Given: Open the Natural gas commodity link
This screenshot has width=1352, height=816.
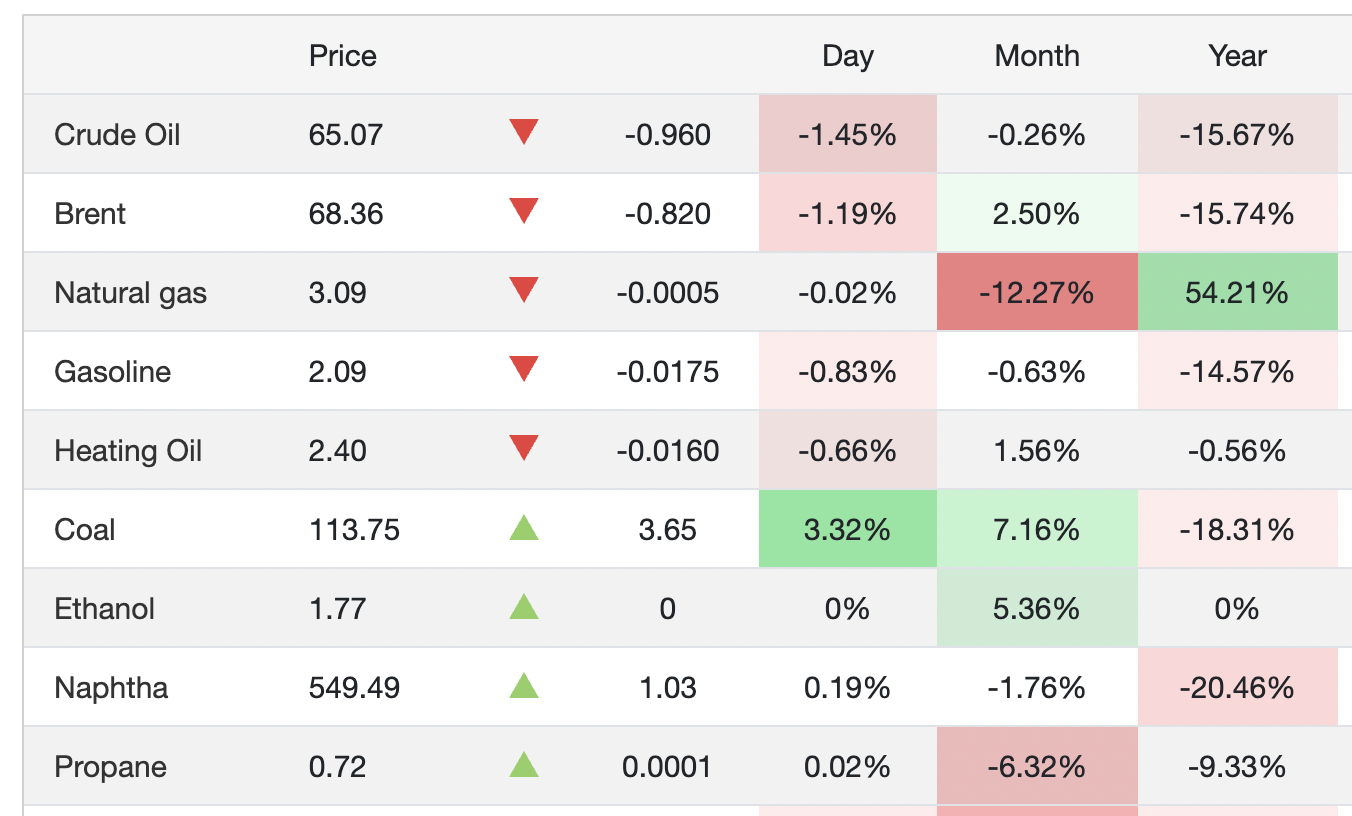Looking at the screenshot, I should [x=131, y=293].
